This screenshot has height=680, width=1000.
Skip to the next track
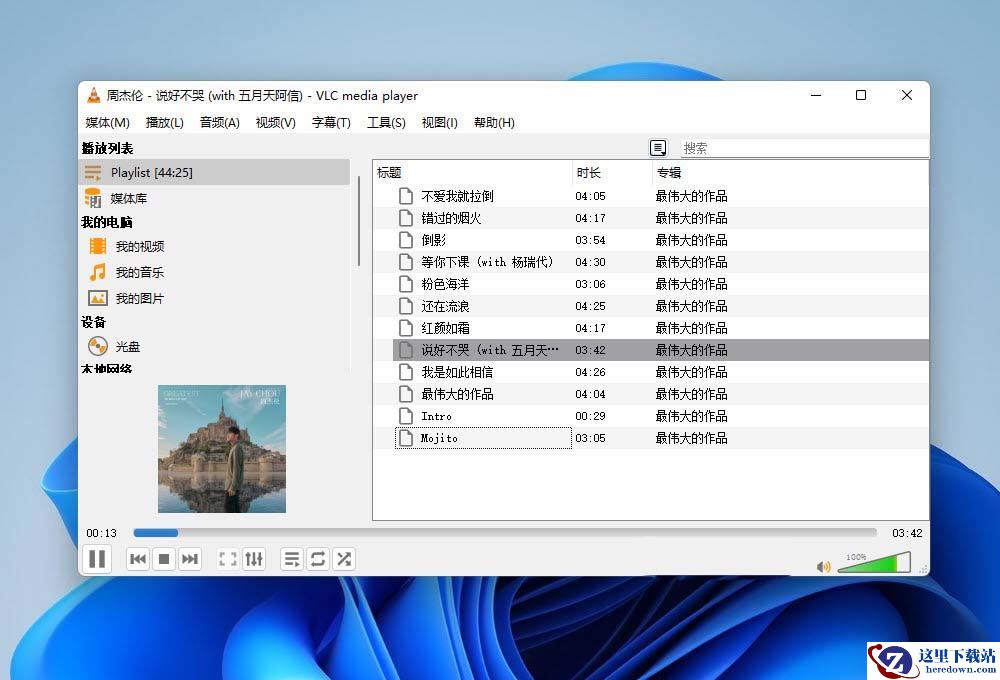[190, 559]
